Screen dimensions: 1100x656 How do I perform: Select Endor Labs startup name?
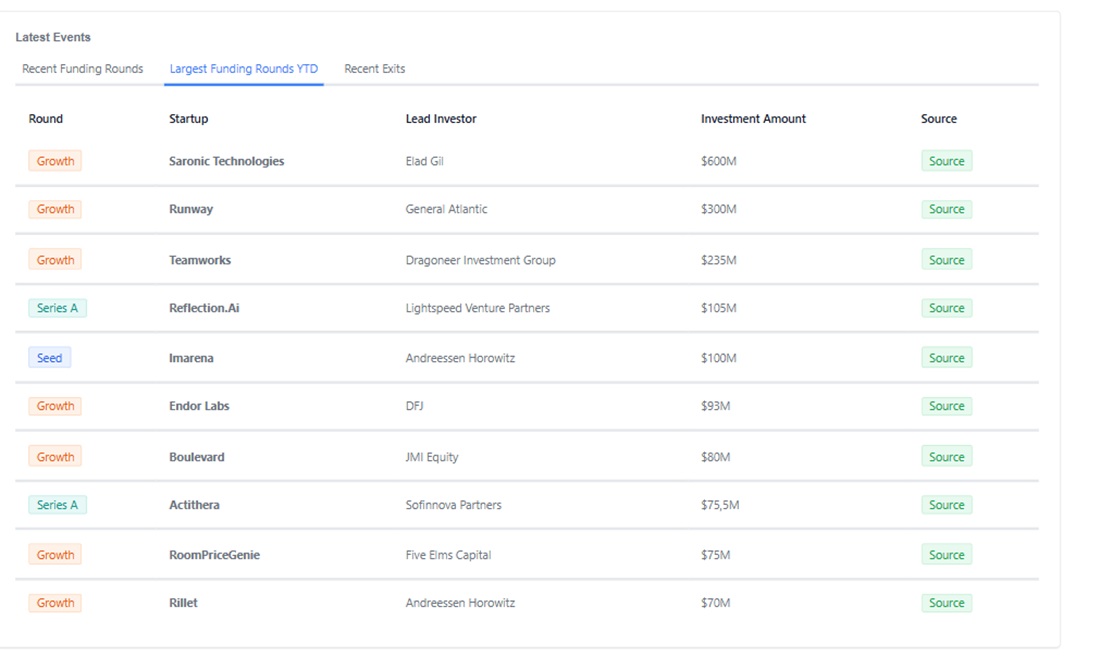(199, 406)
